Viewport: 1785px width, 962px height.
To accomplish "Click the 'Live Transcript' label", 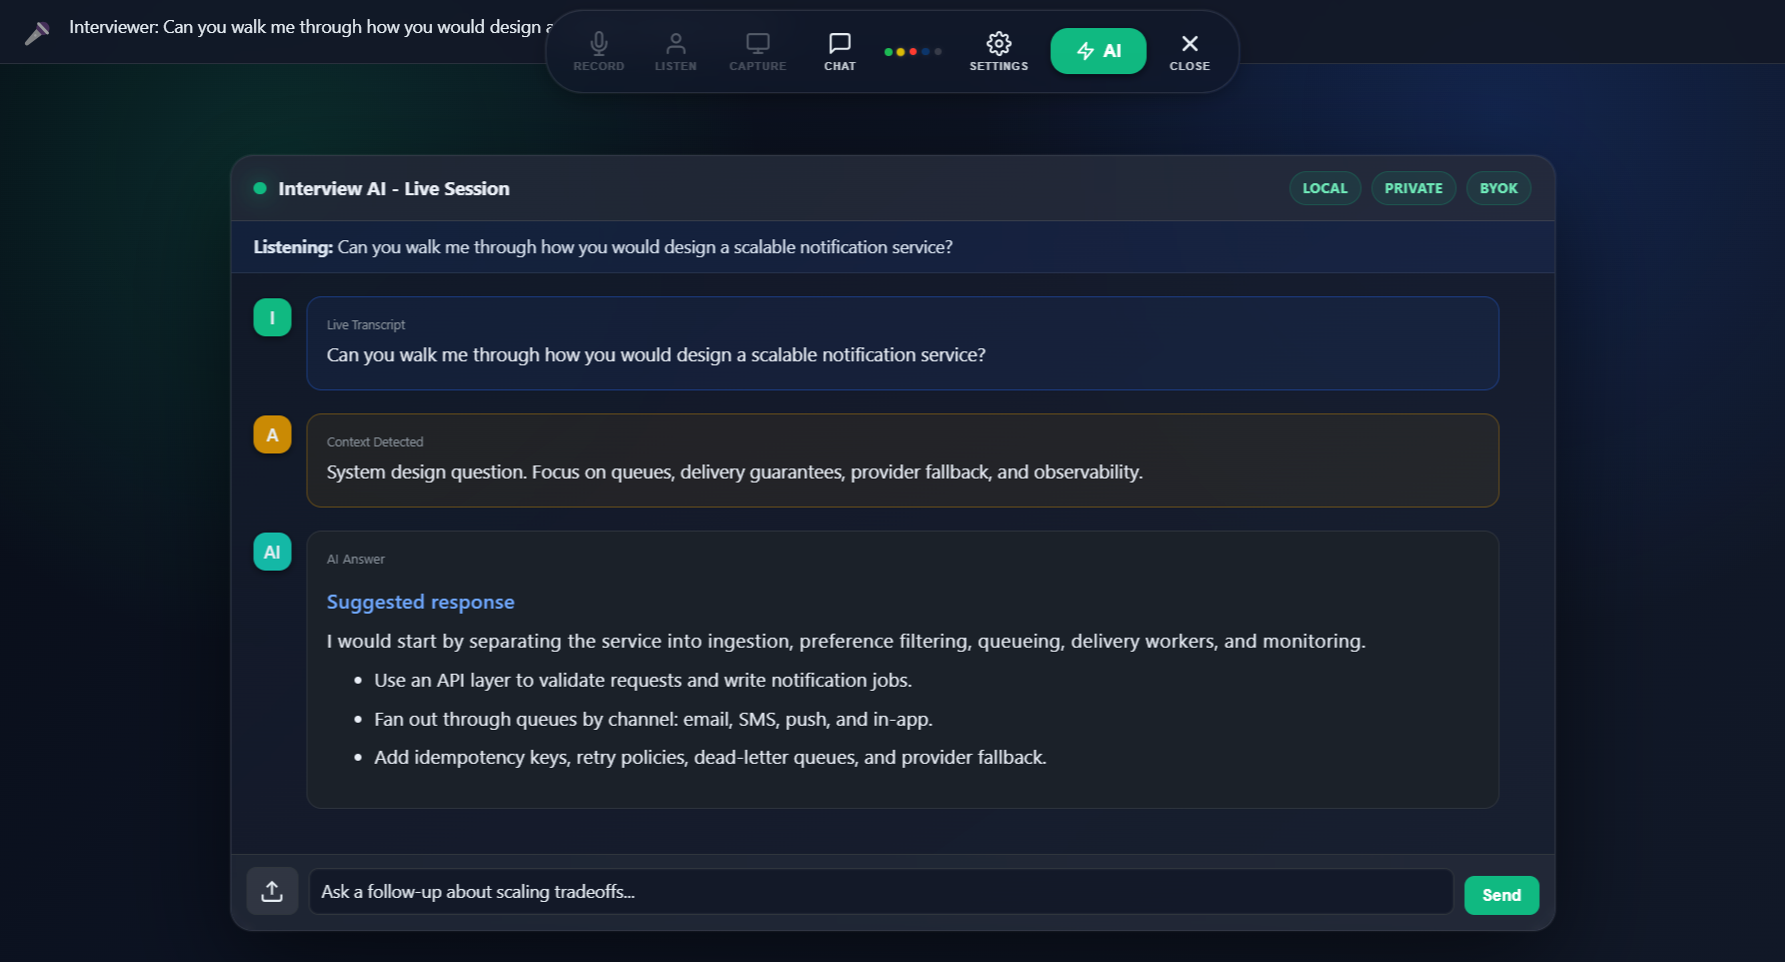I will point(366,325).
